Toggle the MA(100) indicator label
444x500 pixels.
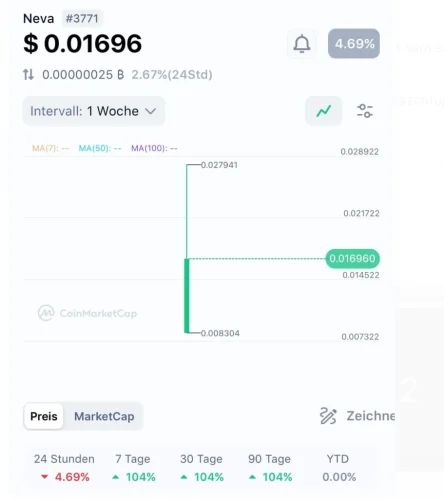[154, 148]
